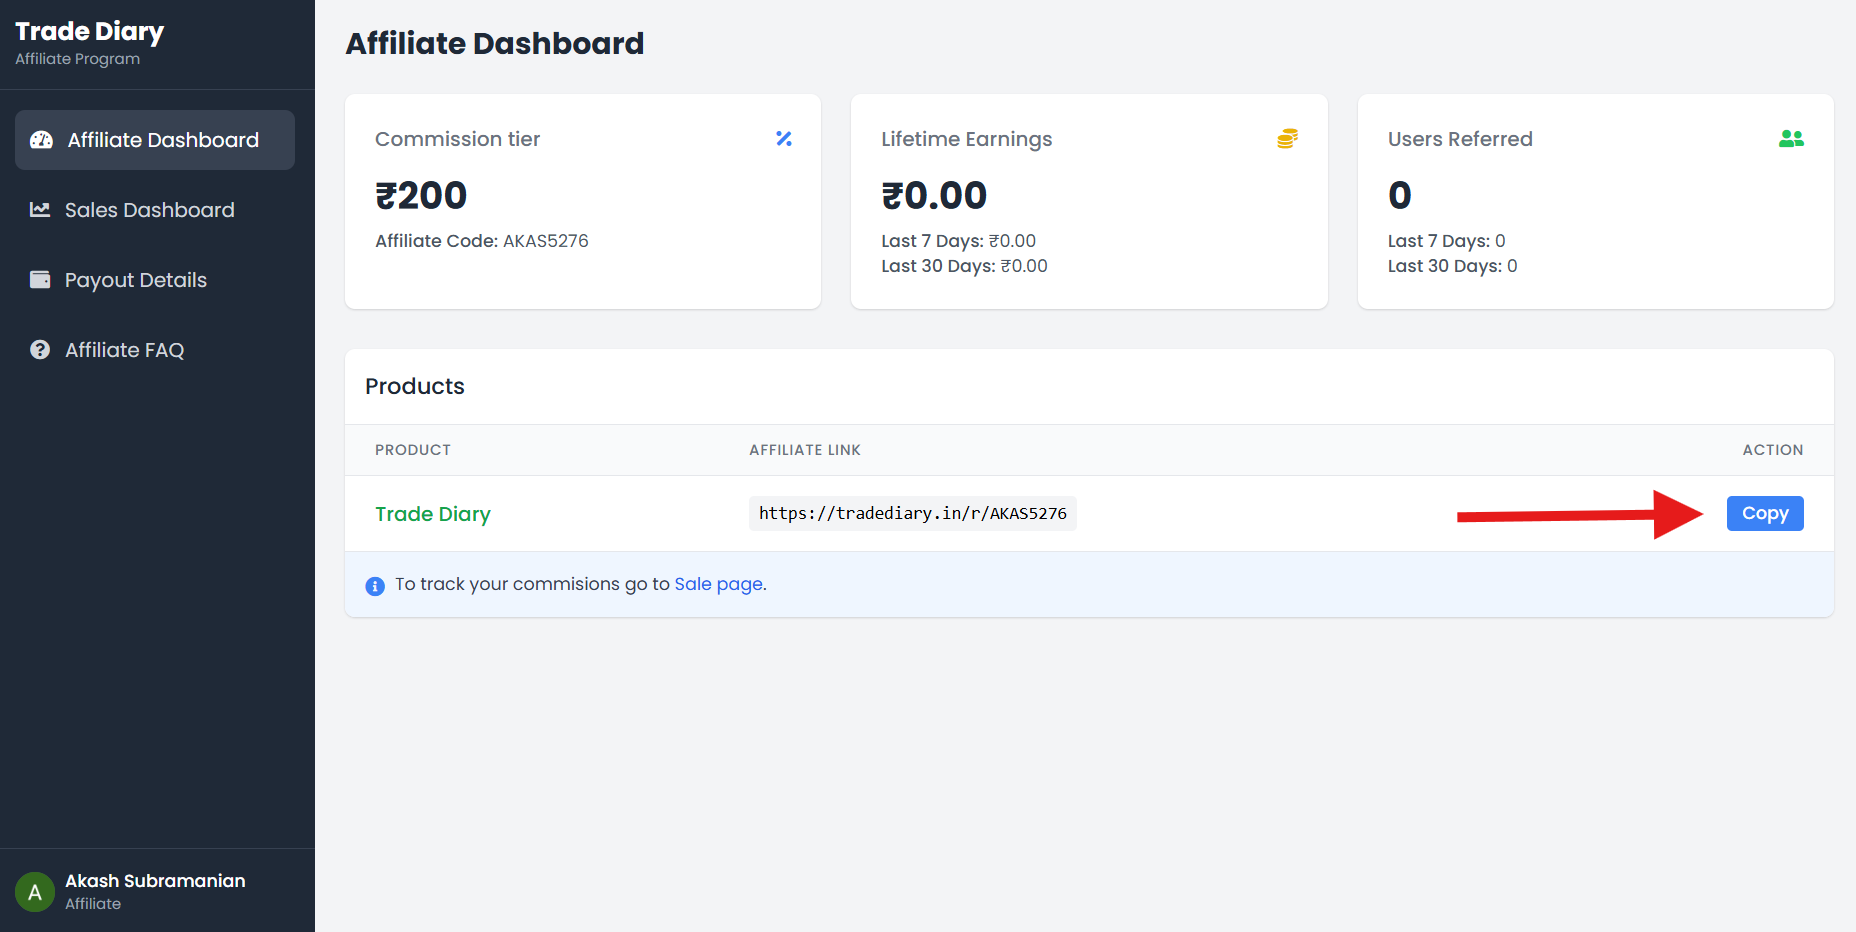Click the Affiliate role label under username
The height and width of the screenshot is (932, 1856).
click(93, 904)
